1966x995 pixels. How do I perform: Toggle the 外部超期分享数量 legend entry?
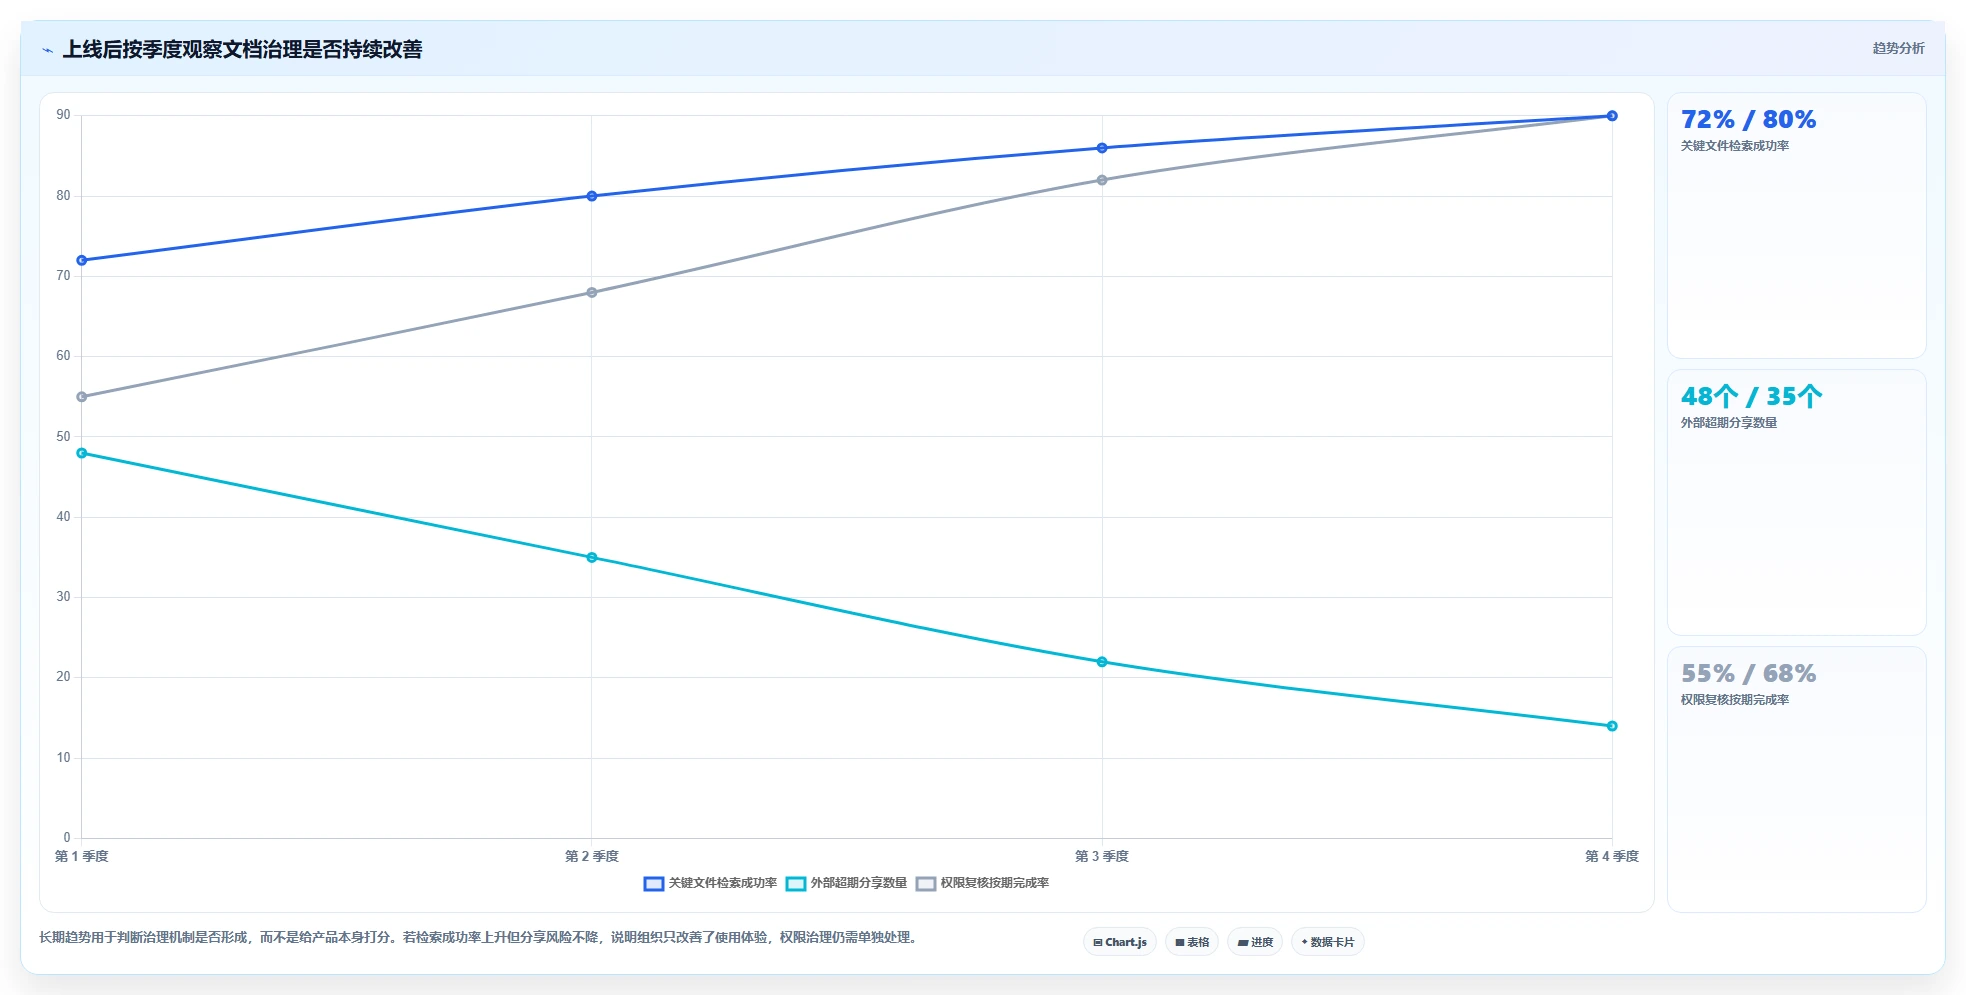point(846,883)
